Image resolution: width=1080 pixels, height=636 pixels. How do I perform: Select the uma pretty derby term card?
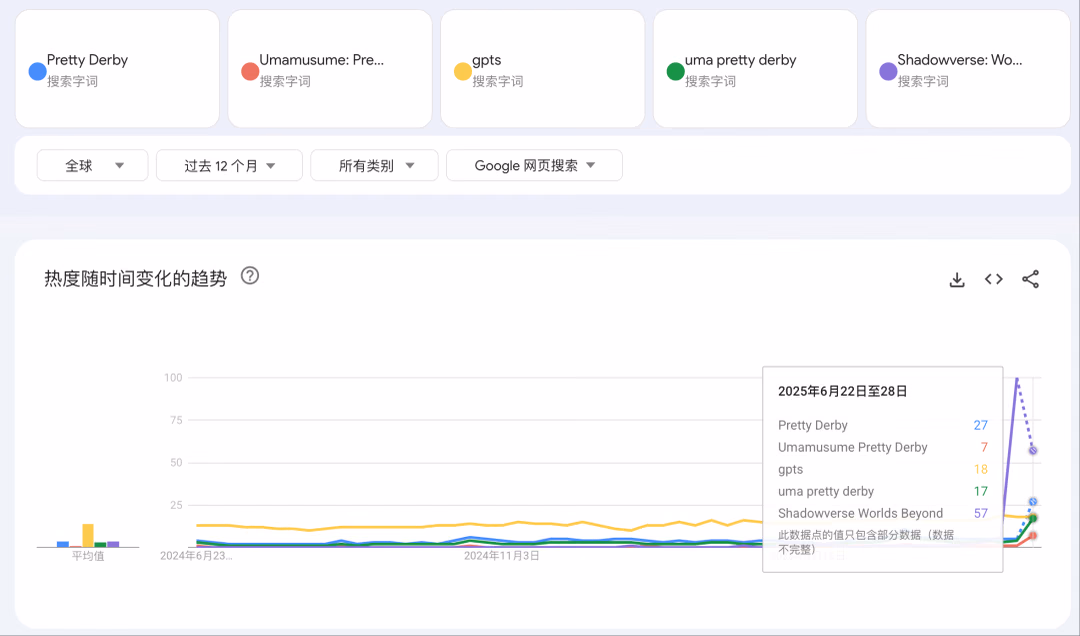tap(756, 69)
